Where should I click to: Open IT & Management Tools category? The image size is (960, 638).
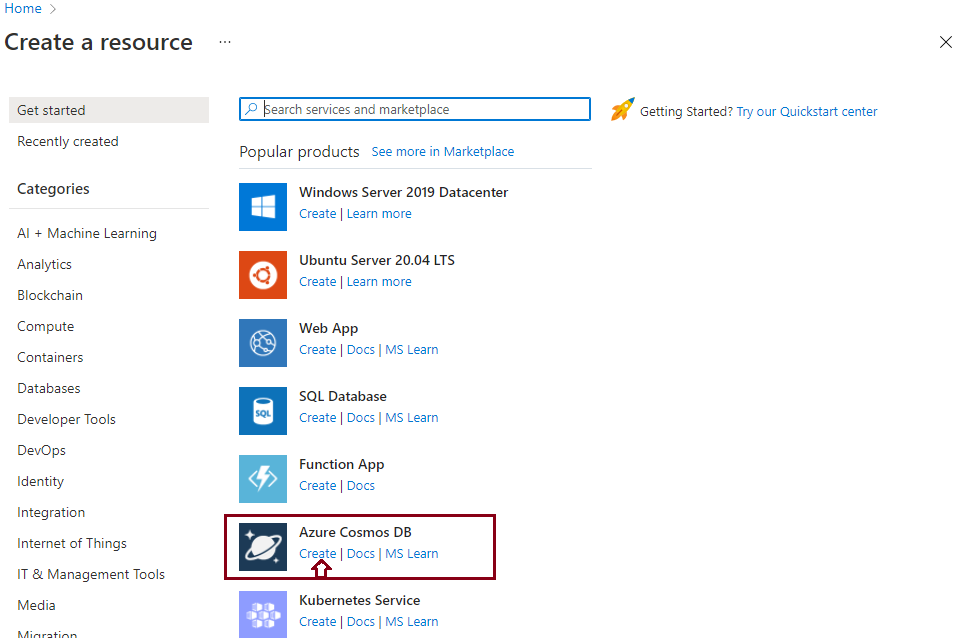pos(91,574)
